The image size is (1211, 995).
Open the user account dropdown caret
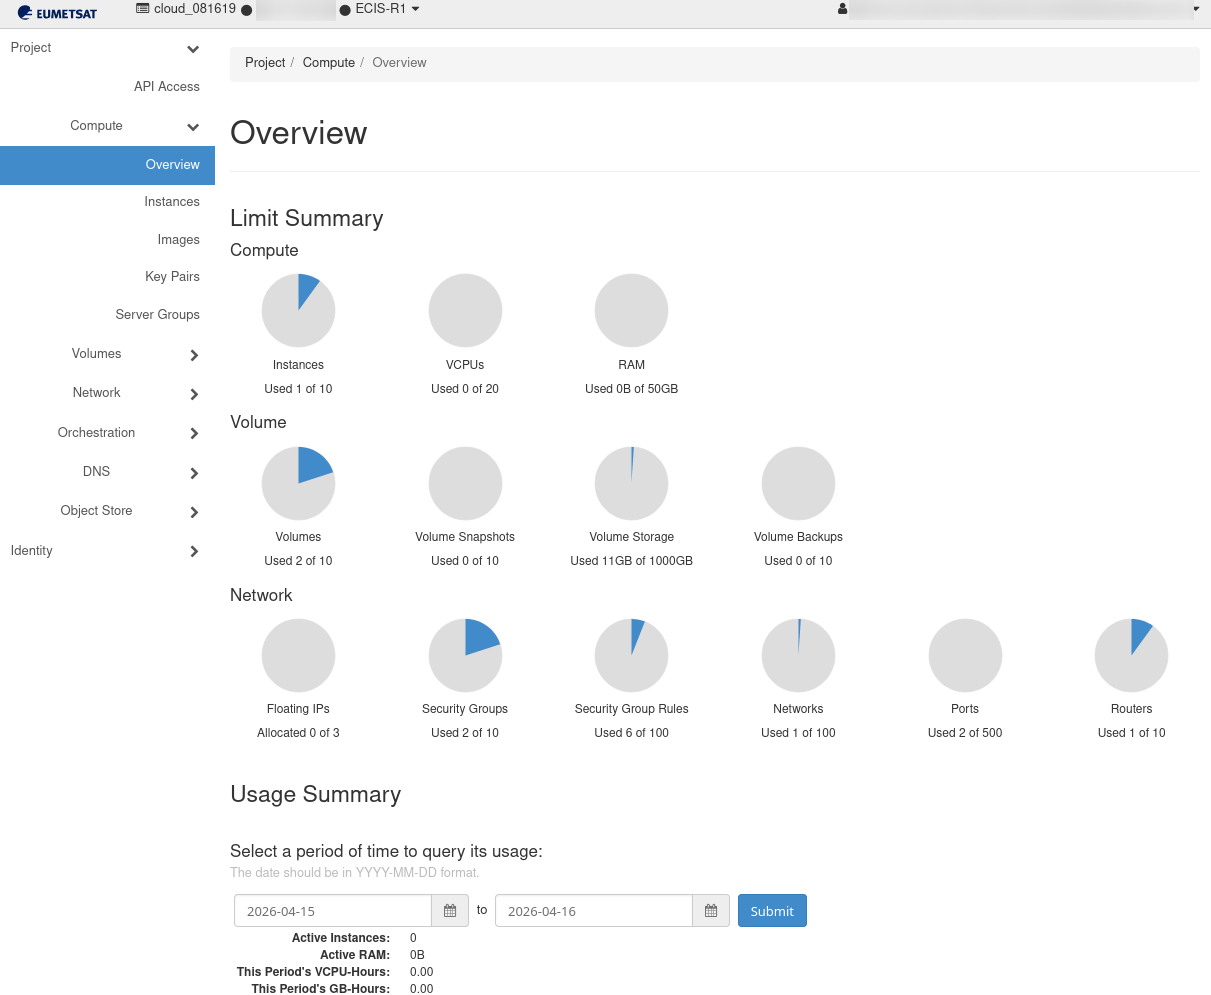1196,9
